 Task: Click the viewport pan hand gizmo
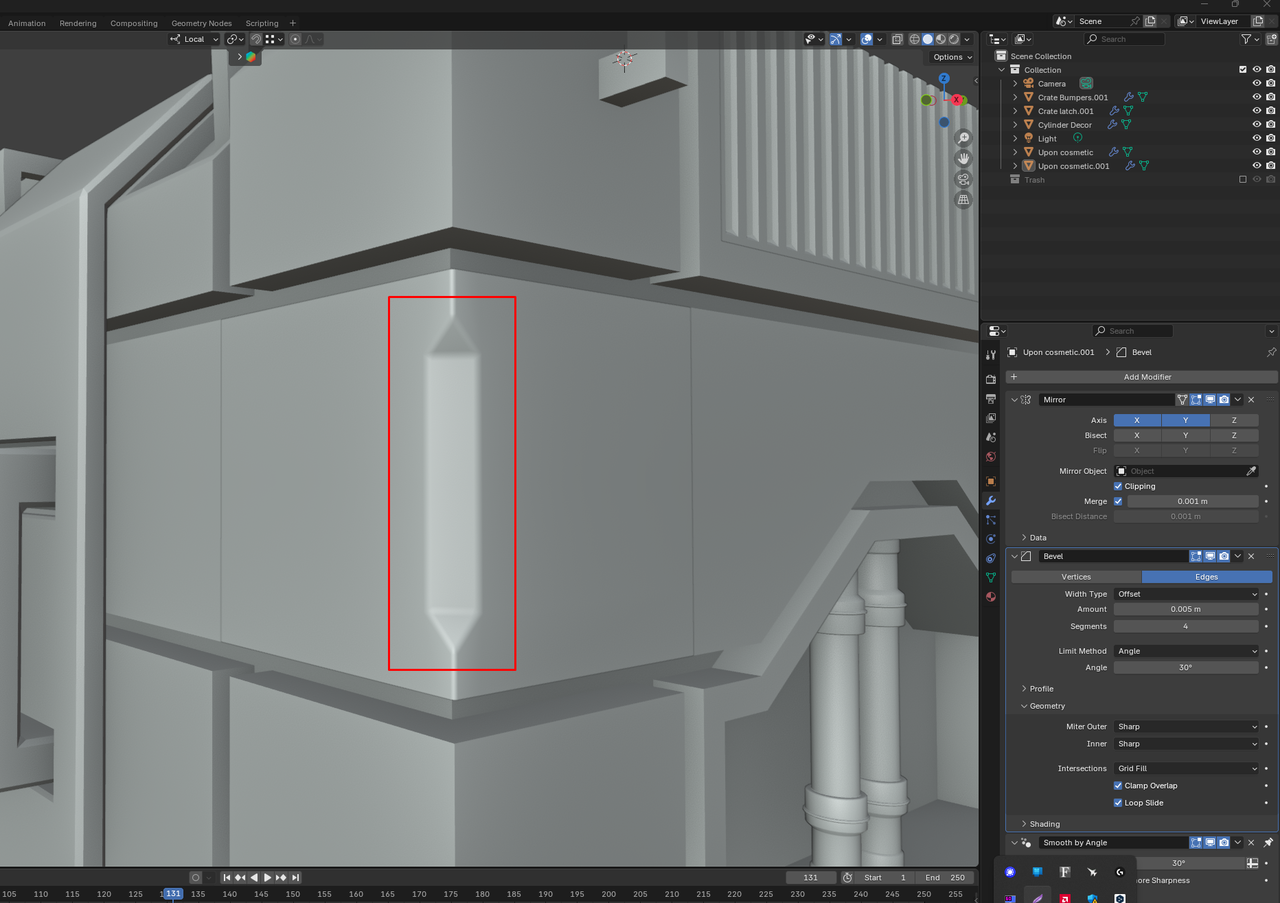click(x=964, y=159)
